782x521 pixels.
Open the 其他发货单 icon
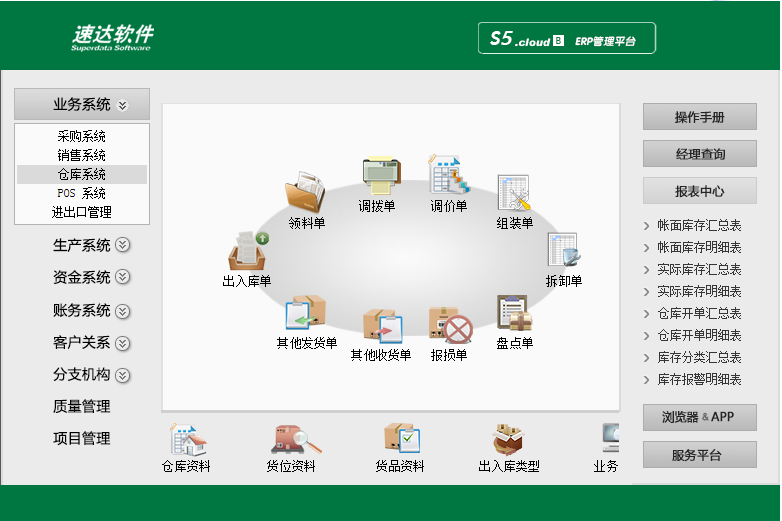(x=305, y=313)
